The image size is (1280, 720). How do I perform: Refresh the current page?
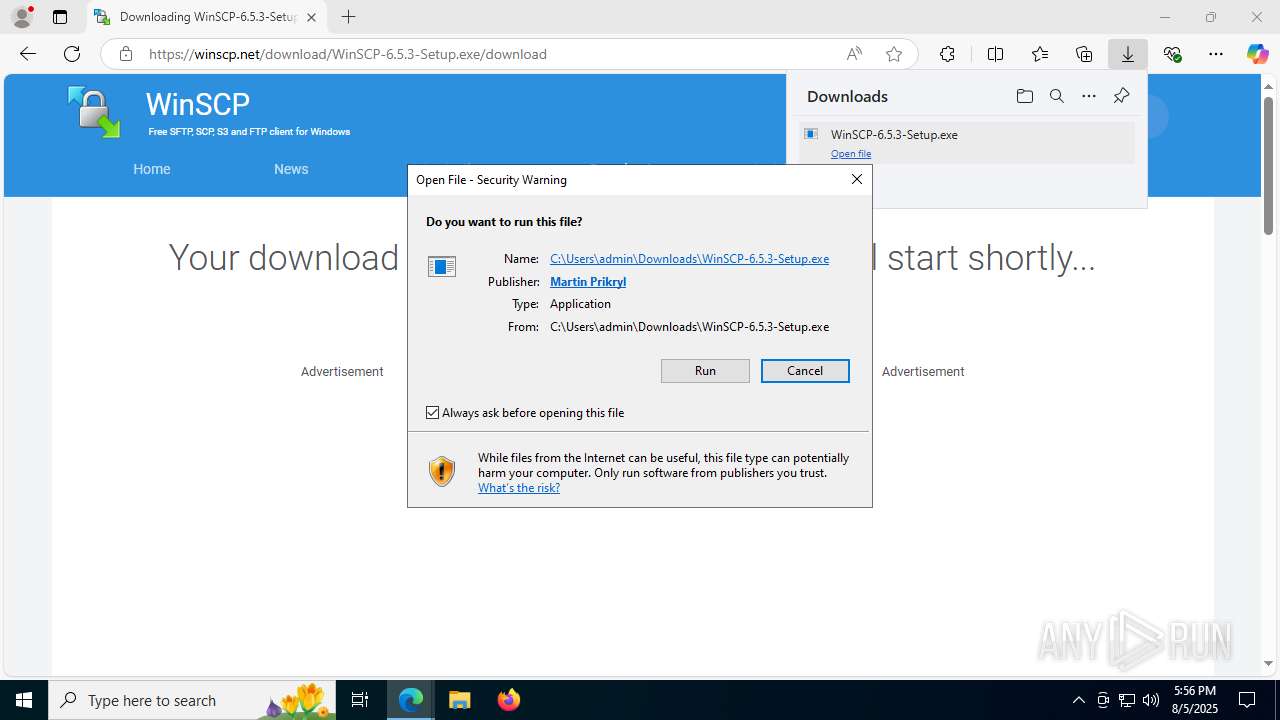(x=72, y=54)
